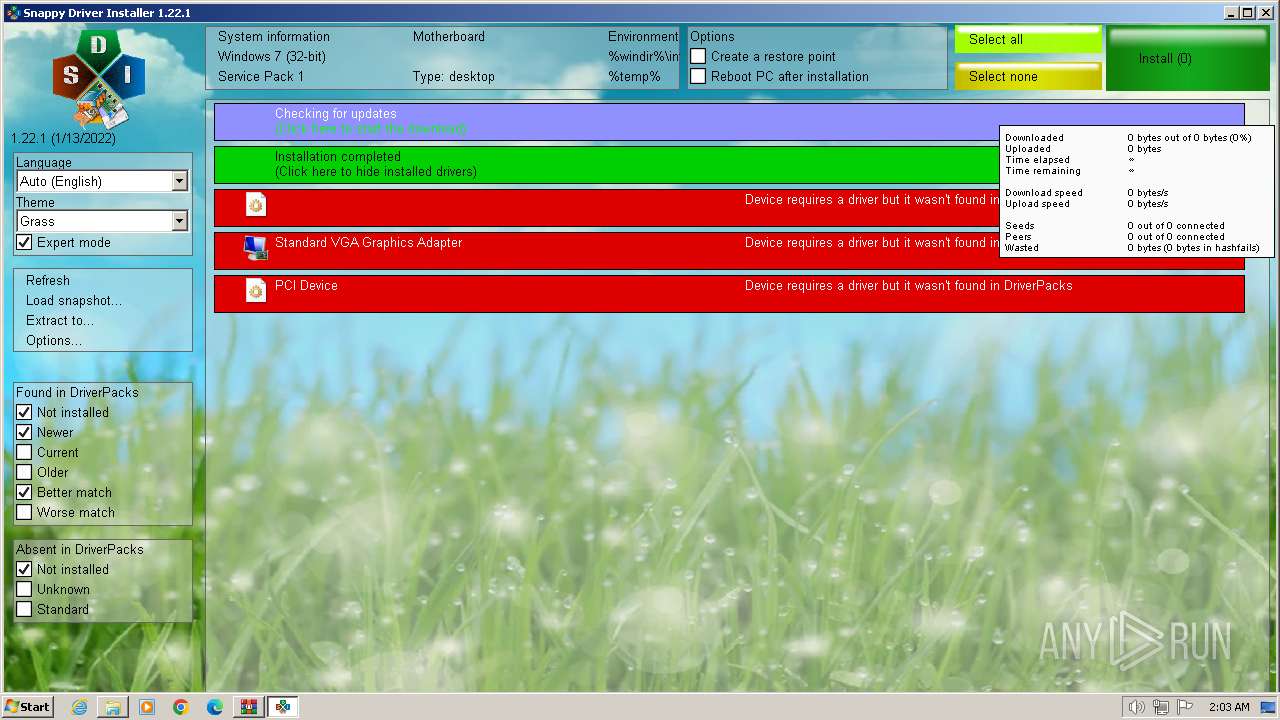Toggle Expert mode checkbox
The height and width of the screenshot is (720, 1280).
tap(24, 243)
